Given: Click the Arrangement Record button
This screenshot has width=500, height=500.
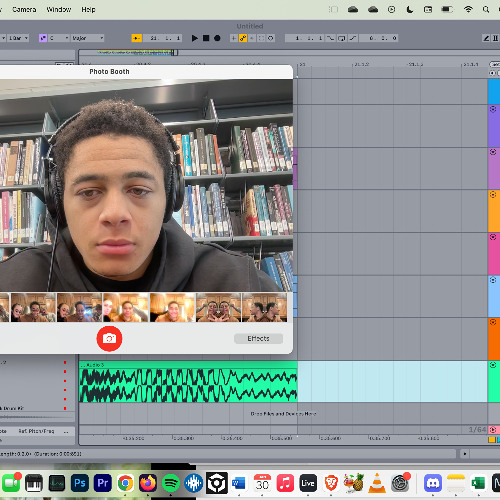Looking at the screenshot, I should (x=217, y=38).
